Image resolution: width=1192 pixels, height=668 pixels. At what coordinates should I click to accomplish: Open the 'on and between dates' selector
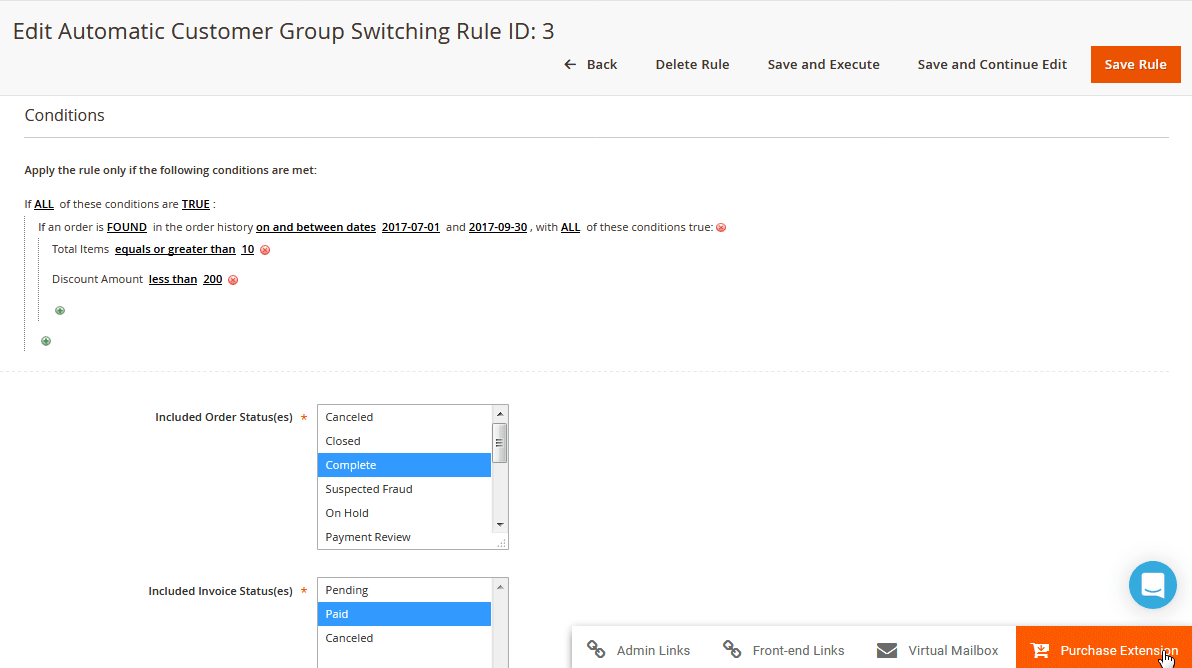(x=315, y=227)
